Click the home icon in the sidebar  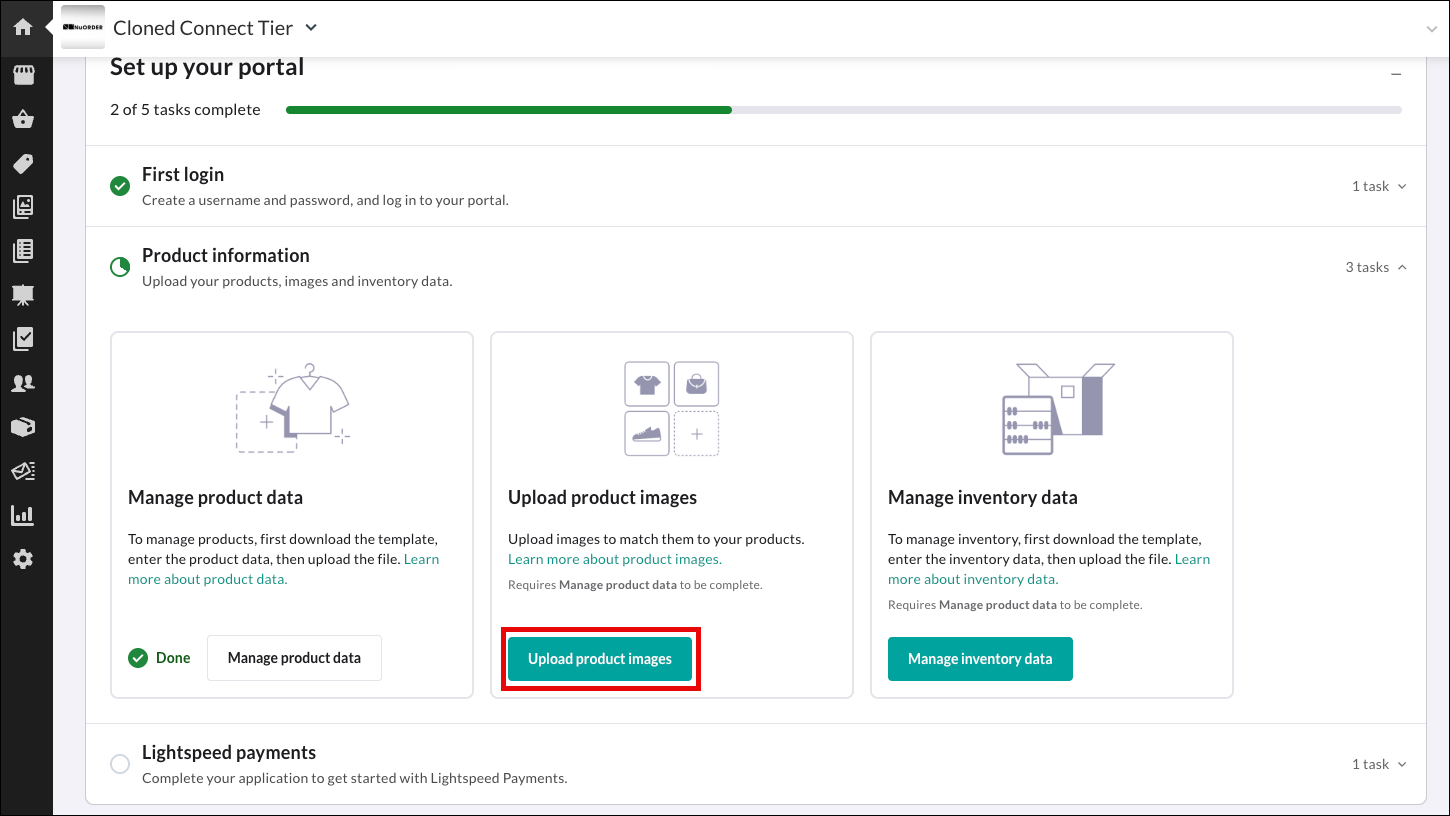[23, 27]
